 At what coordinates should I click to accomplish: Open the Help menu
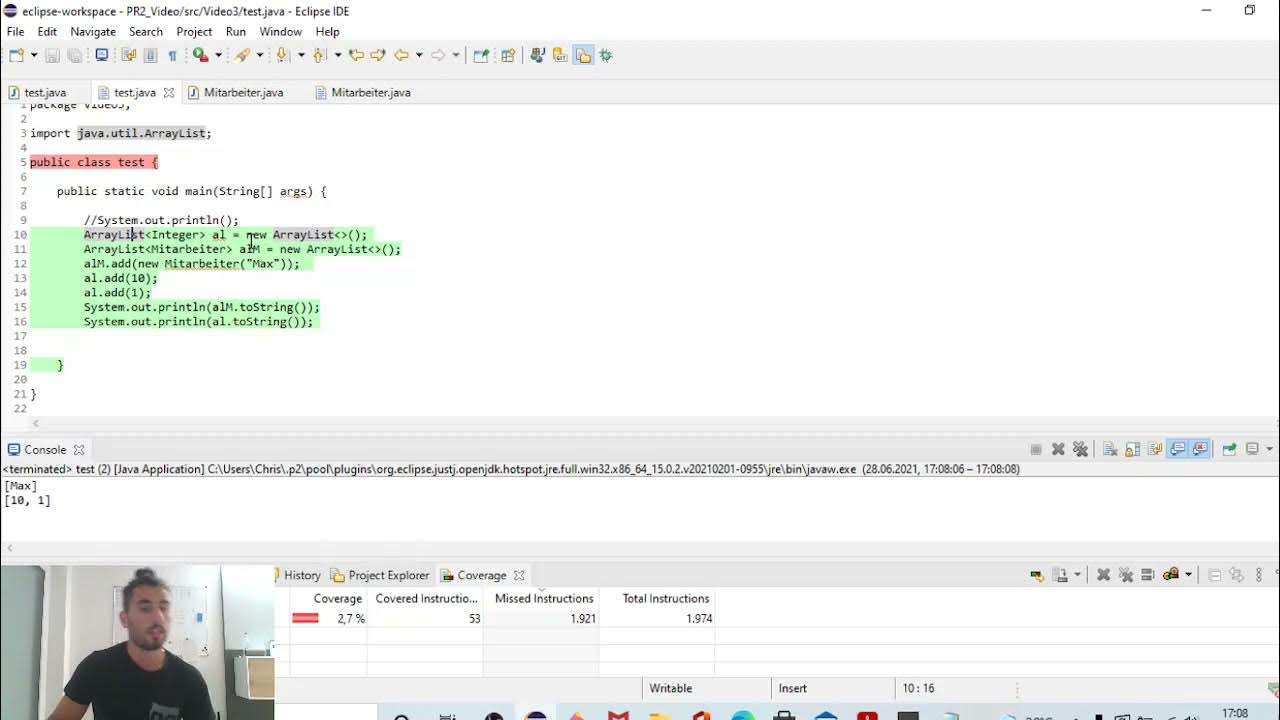click(327, 32)
